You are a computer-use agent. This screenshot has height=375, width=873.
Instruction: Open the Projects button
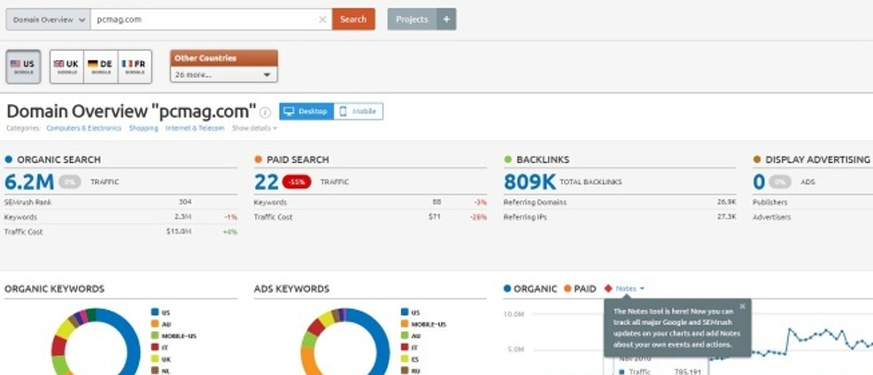(x=412, y=19)
